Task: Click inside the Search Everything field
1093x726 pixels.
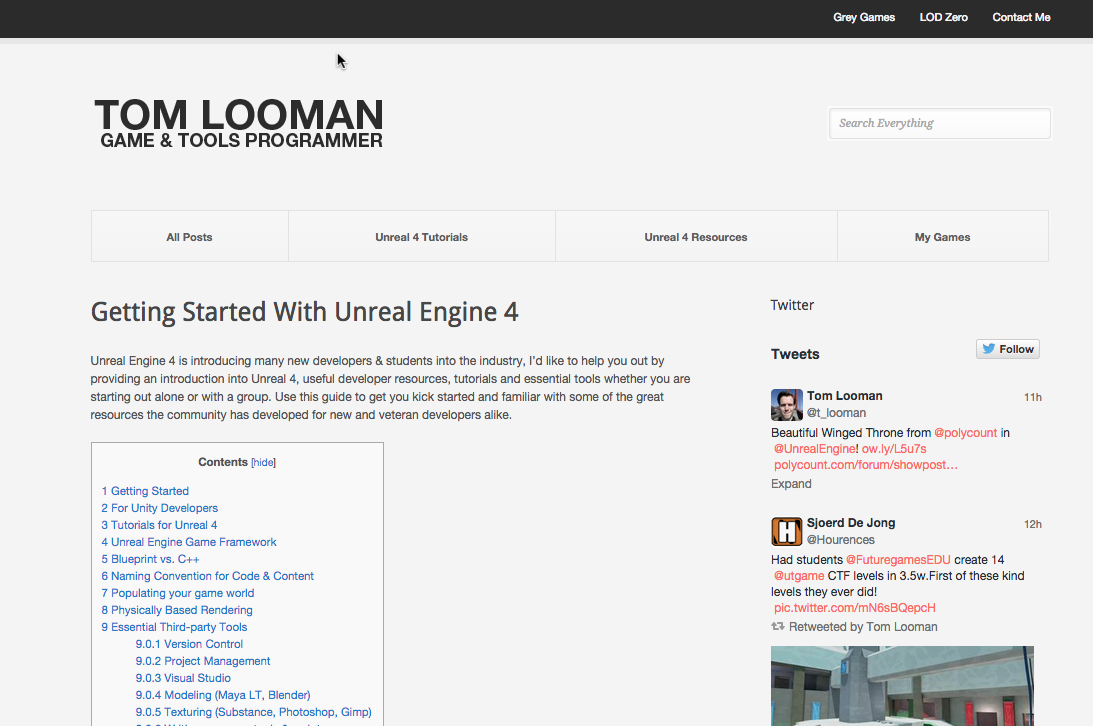Action: pos(939,123)
